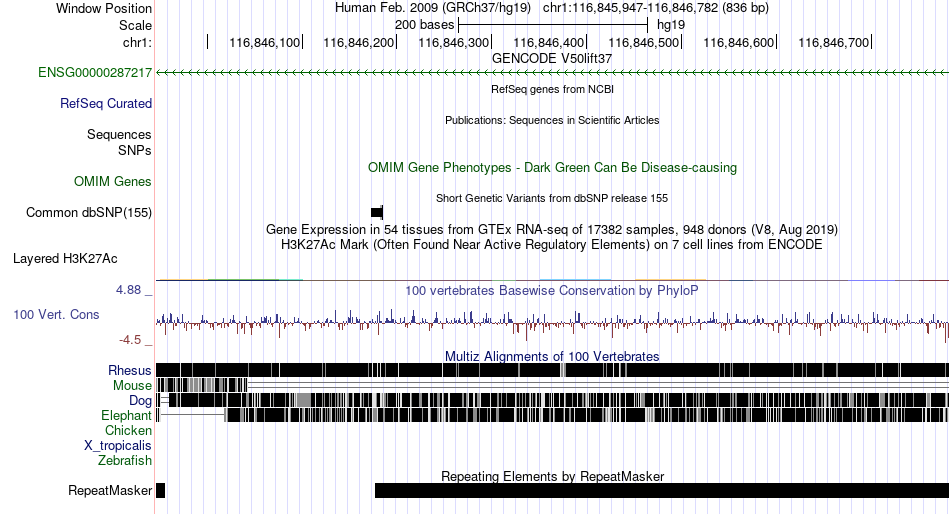The image size is (950, 514).
Task: Click the short RepeatMasker block next to its label
Action: click(x=161, y=490)
